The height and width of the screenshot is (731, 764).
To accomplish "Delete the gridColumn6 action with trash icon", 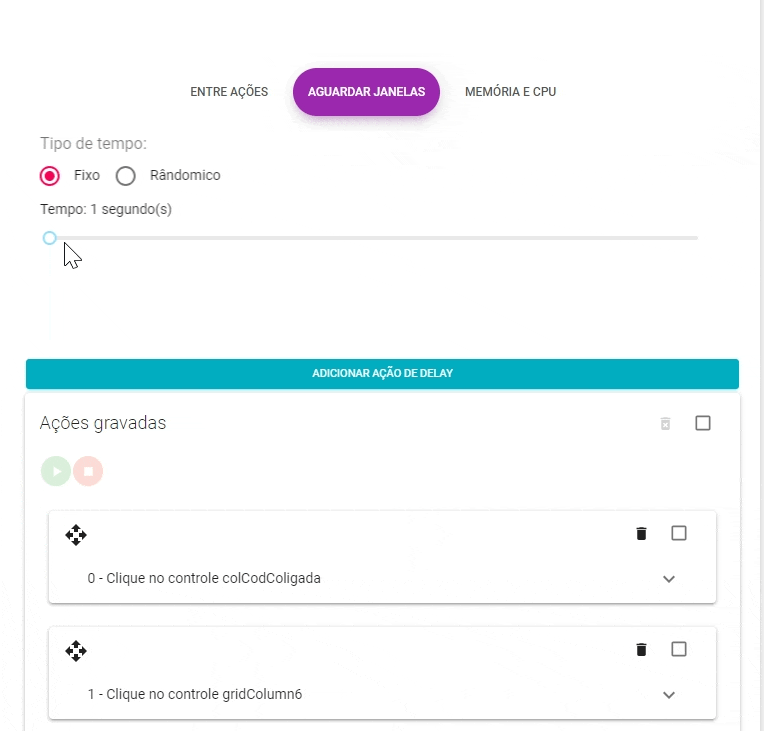I will [641, 650].
